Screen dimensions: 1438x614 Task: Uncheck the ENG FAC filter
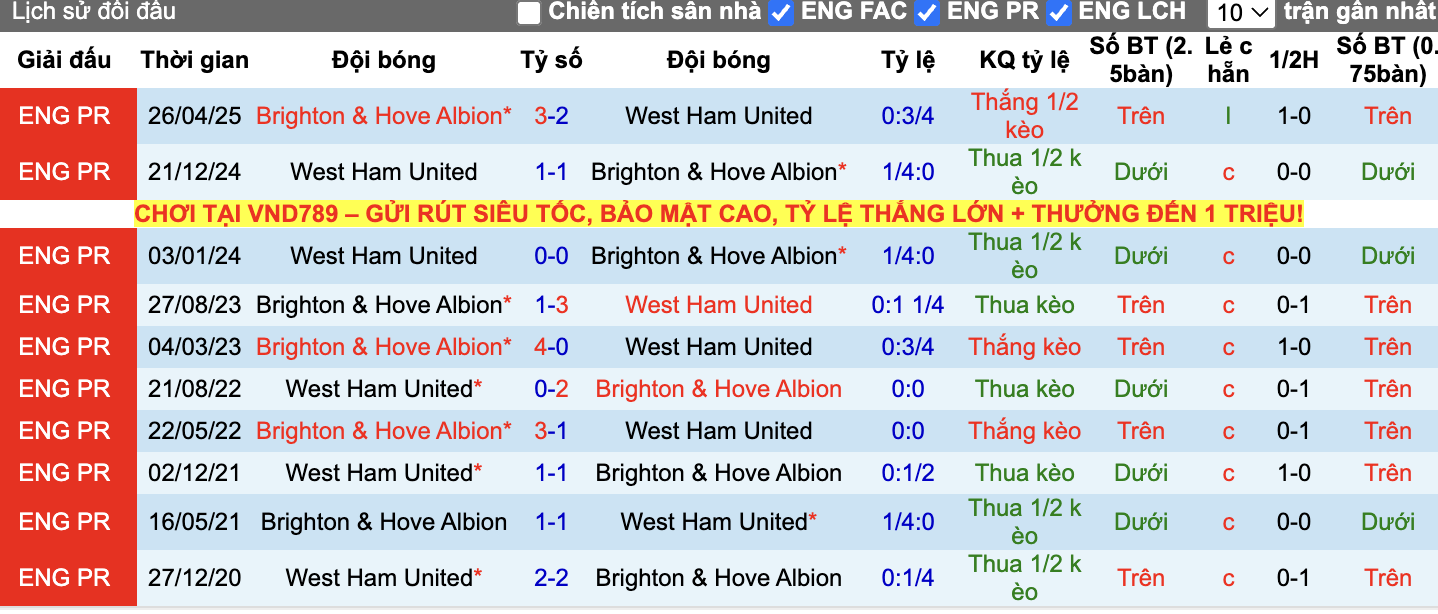point(780,13)
